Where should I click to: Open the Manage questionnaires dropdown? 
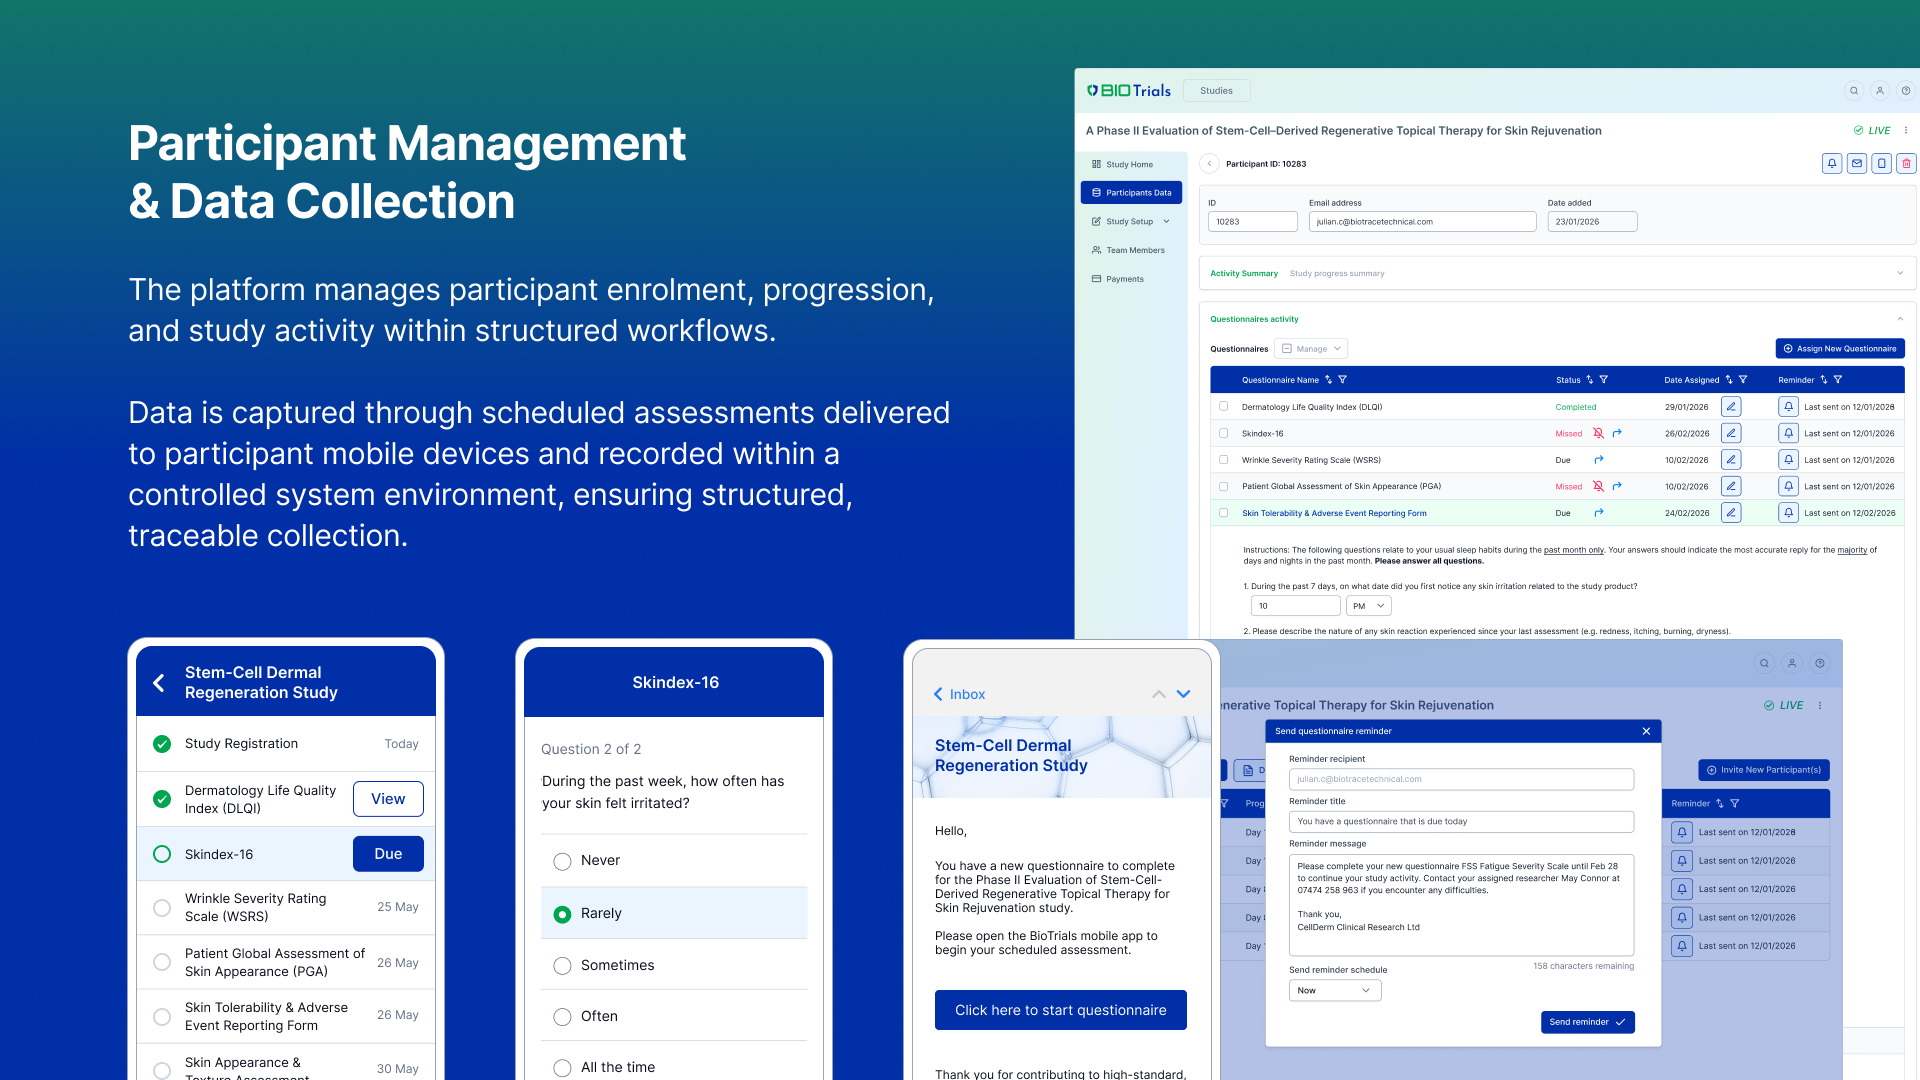coord(1312,349)
